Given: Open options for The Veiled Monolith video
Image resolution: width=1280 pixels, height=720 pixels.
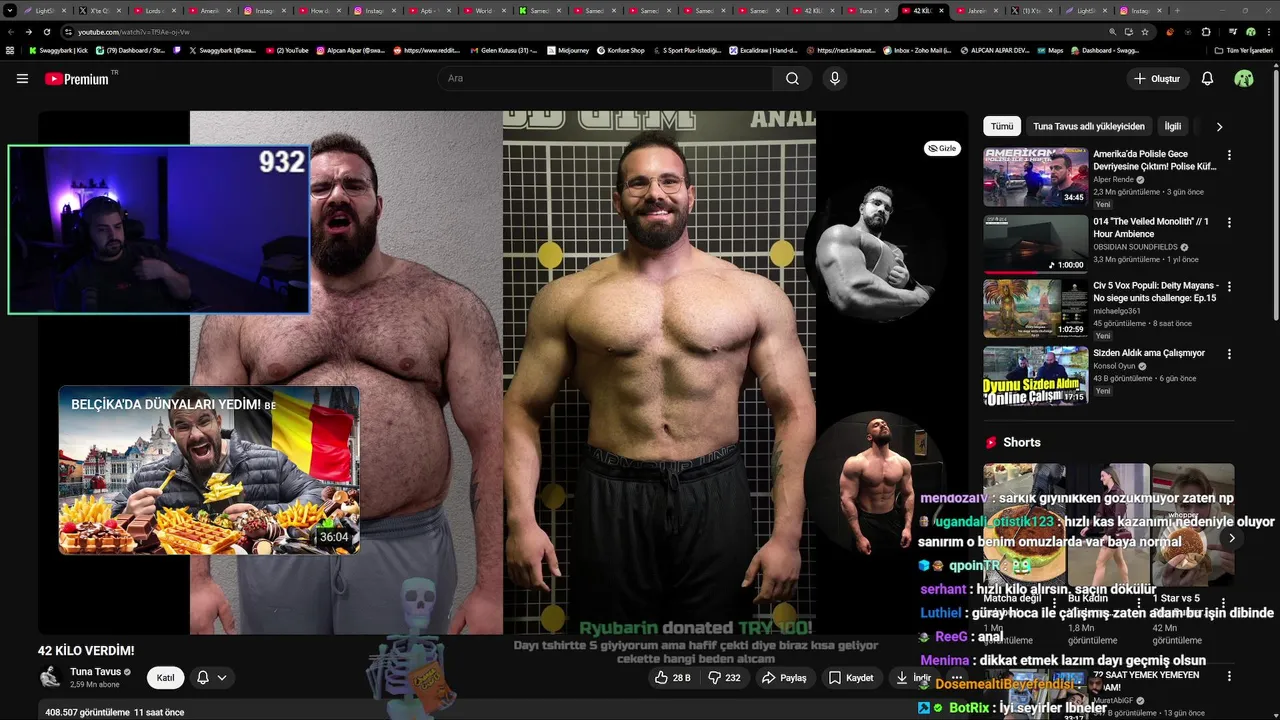Looking at the screenshot, I should (1229, 222).
